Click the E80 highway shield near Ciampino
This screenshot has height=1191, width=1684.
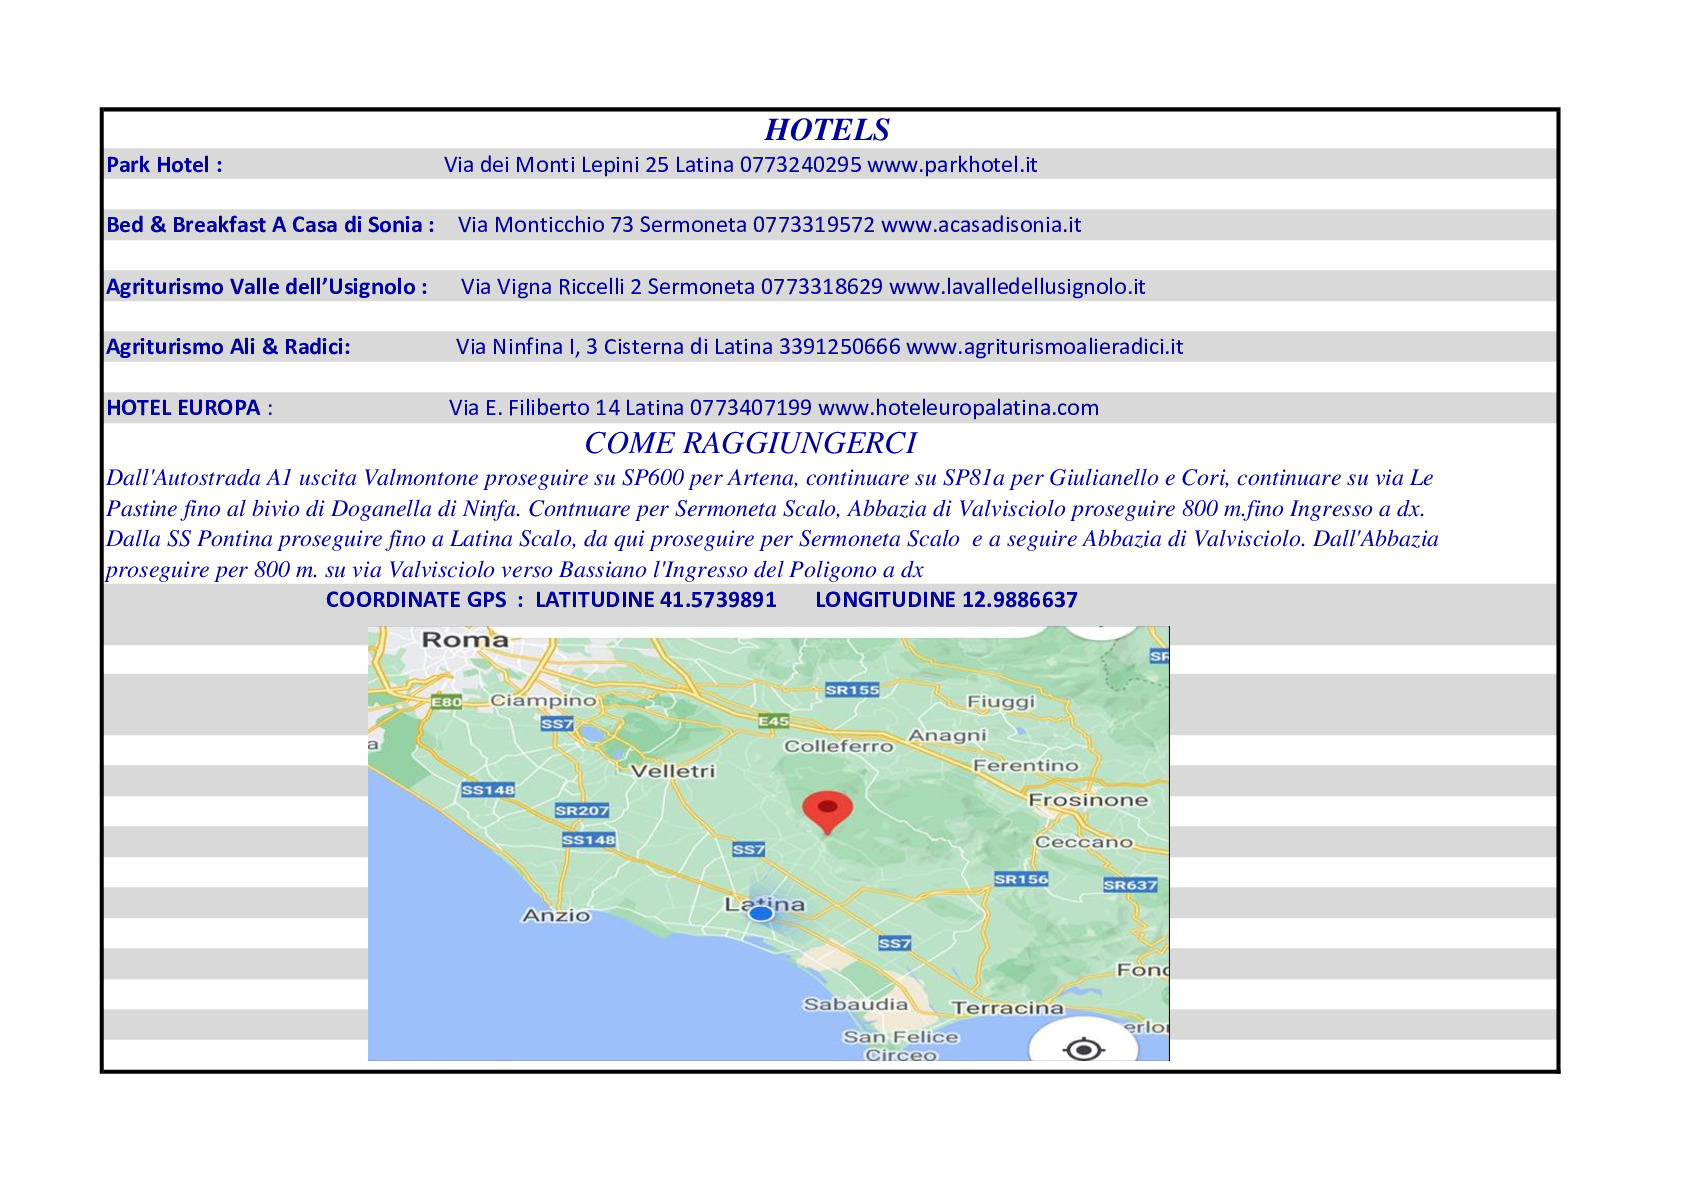446,702
